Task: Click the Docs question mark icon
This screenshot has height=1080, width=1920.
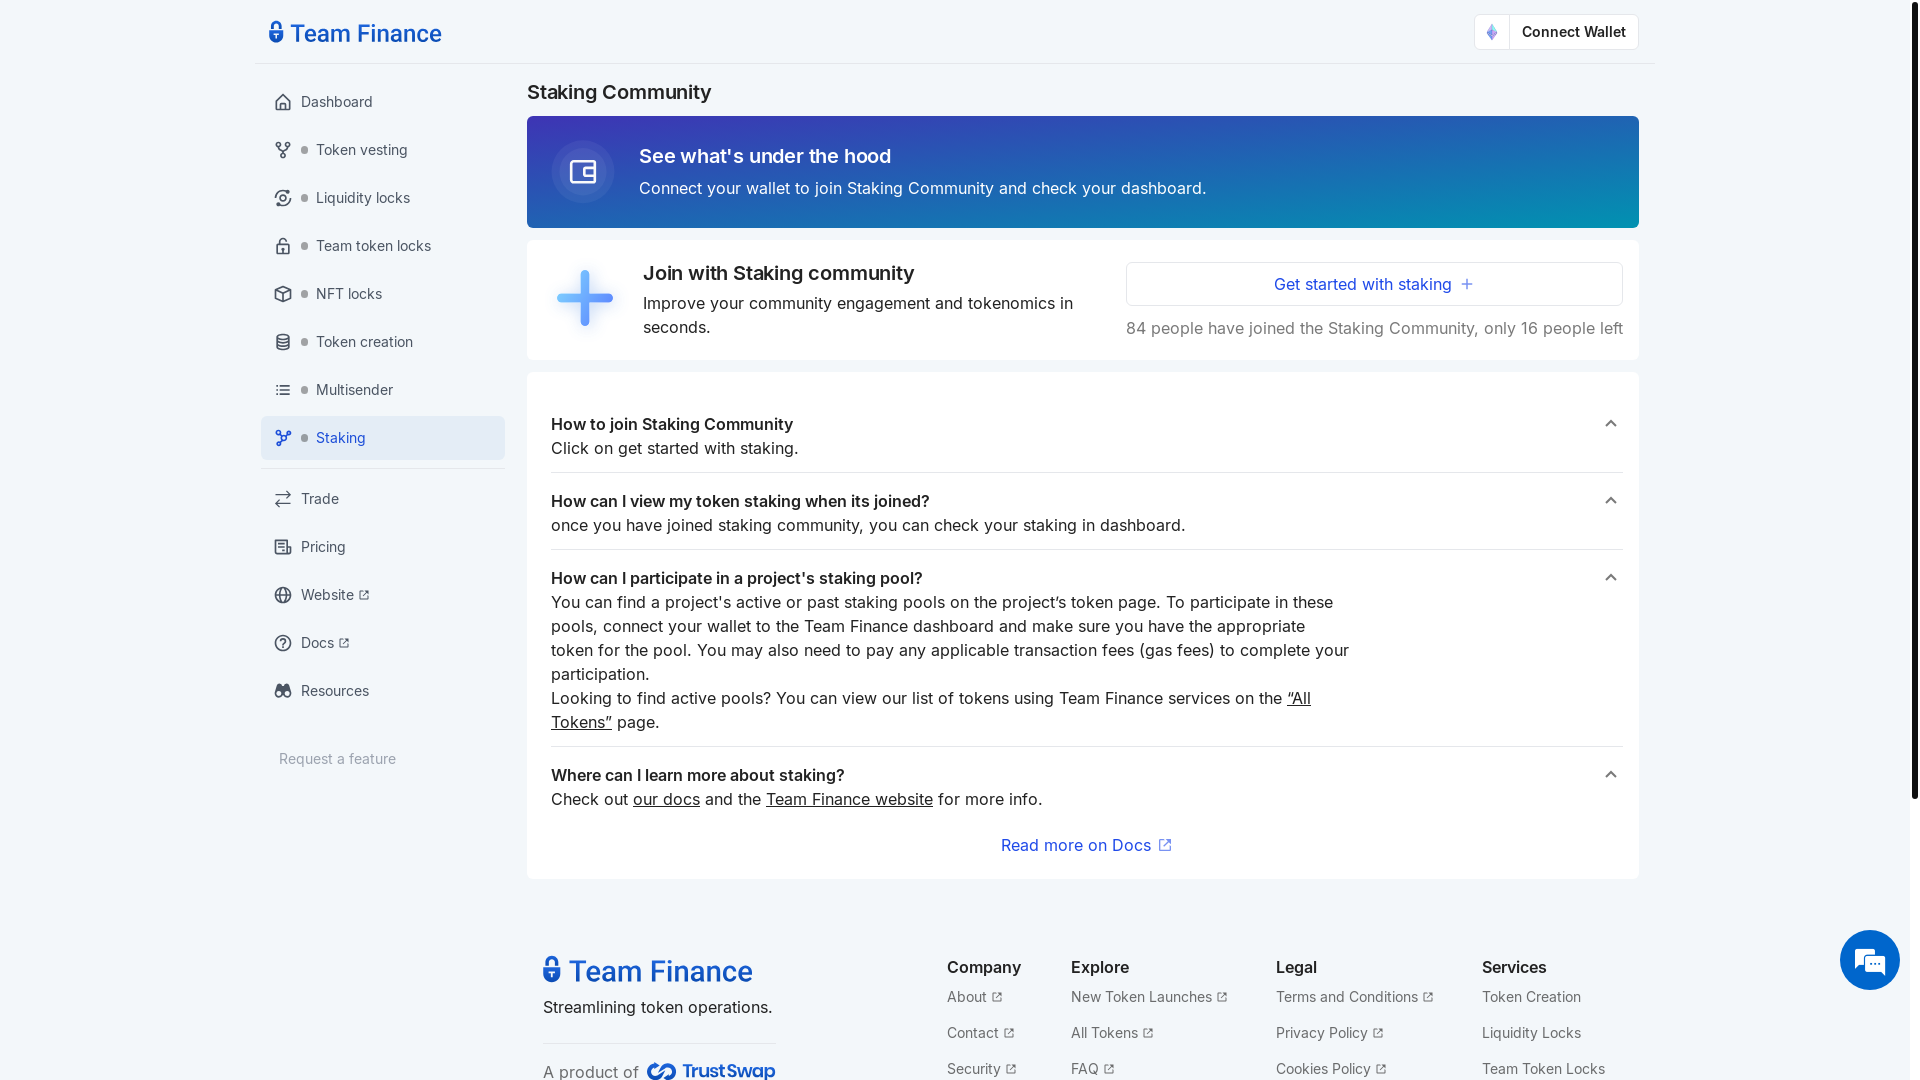Action: click(x=283, y=643)
